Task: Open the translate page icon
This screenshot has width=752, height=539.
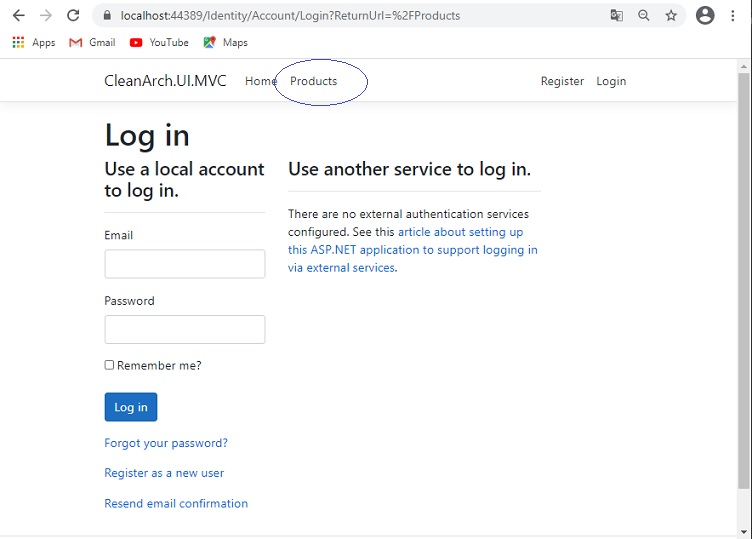Action: click(x=617, y=15)
